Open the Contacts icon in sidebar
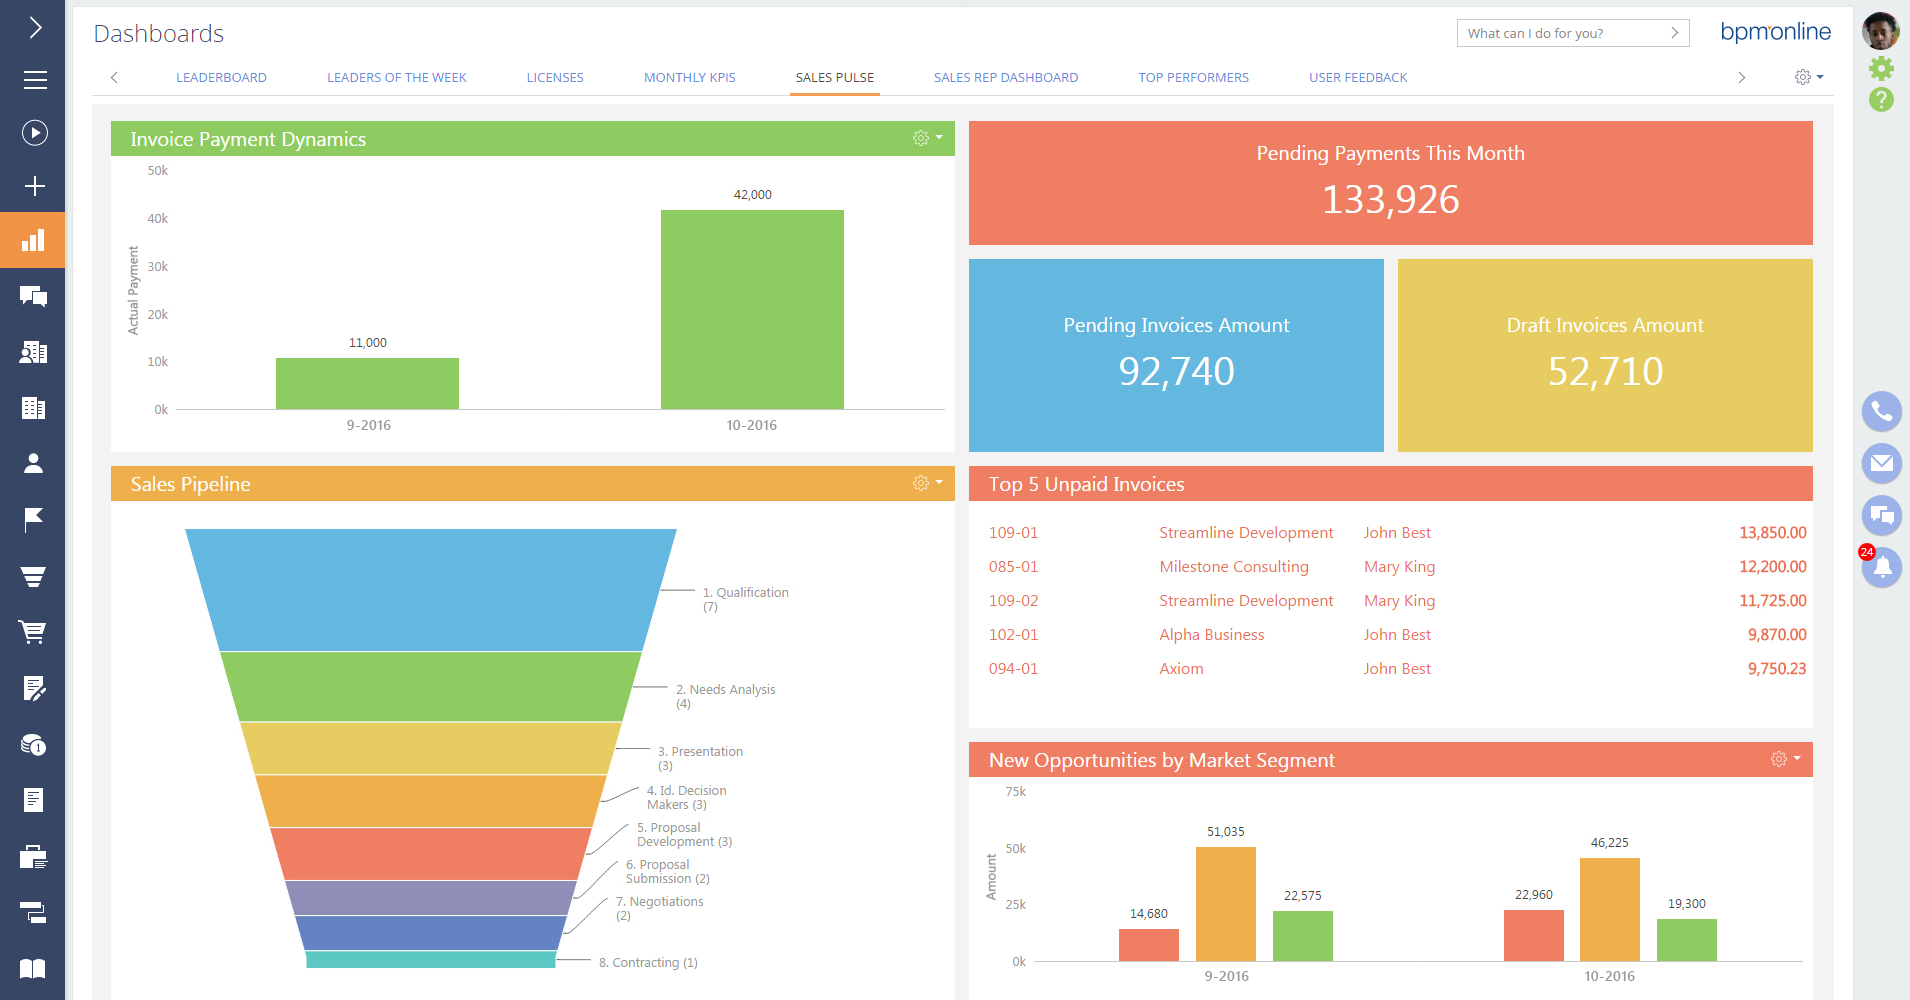 [34, 463]
